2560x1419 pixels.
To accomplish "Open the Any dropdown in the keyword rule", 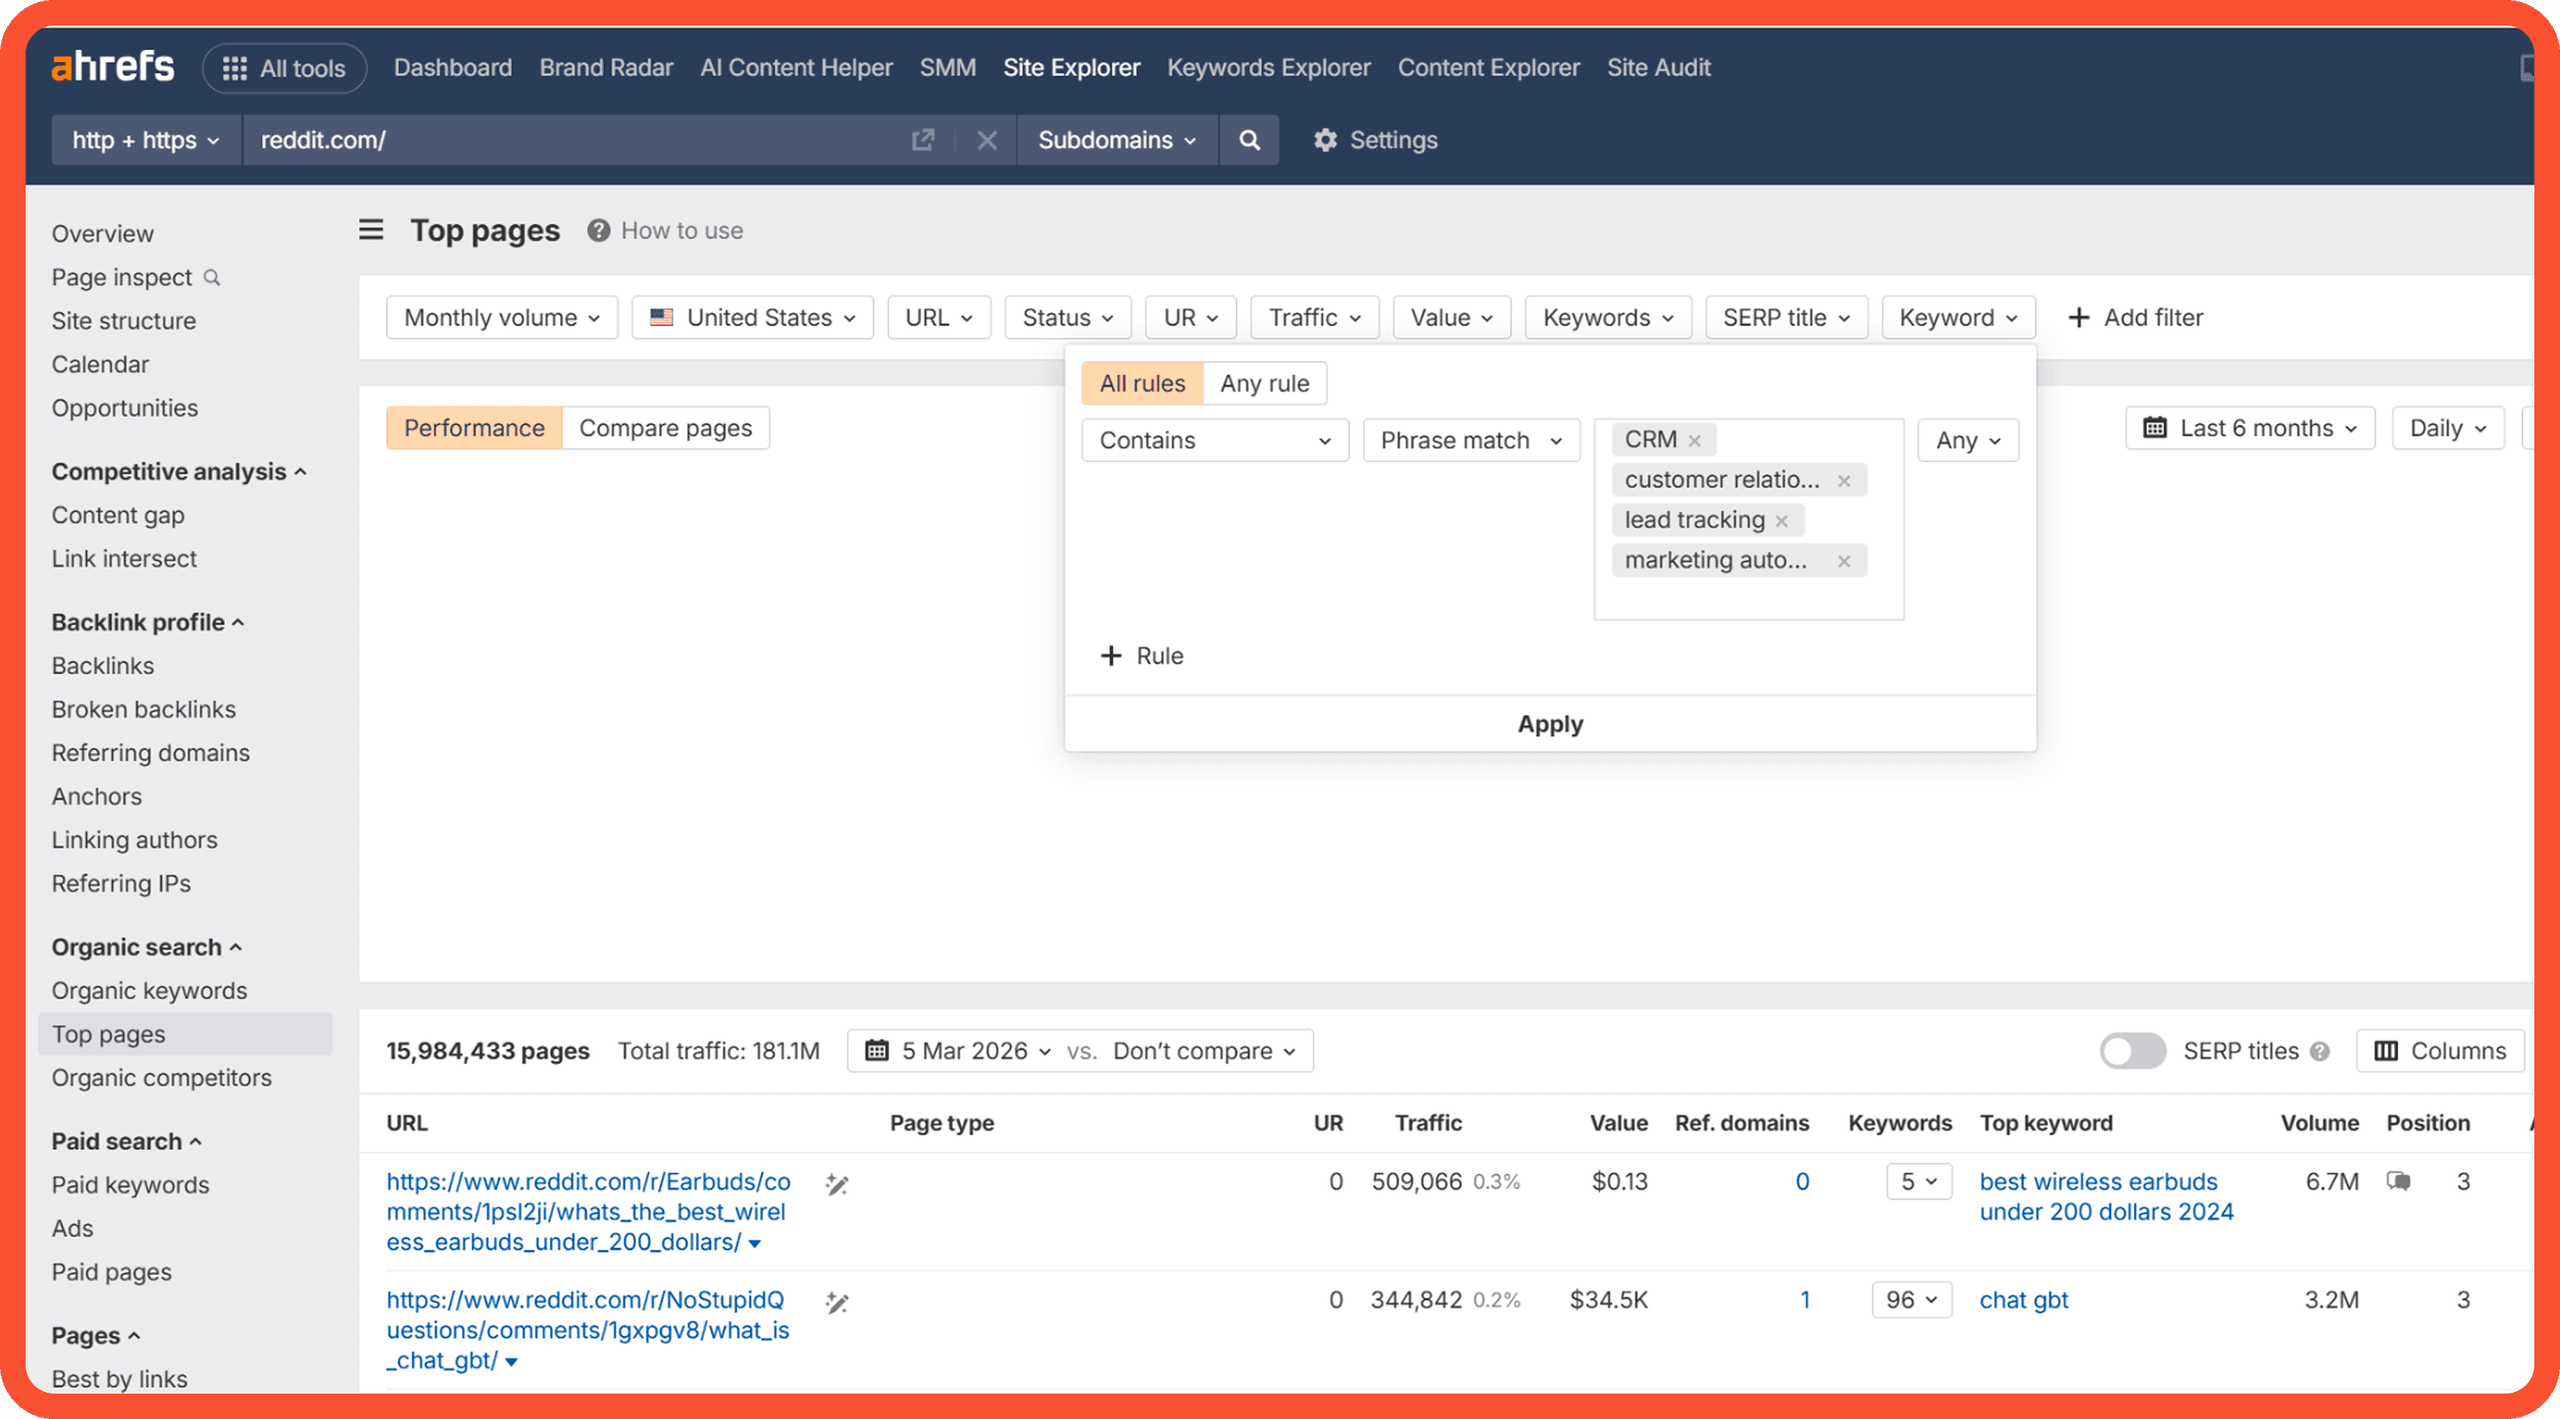I will pyautogui.click(x=1968, y=440).
